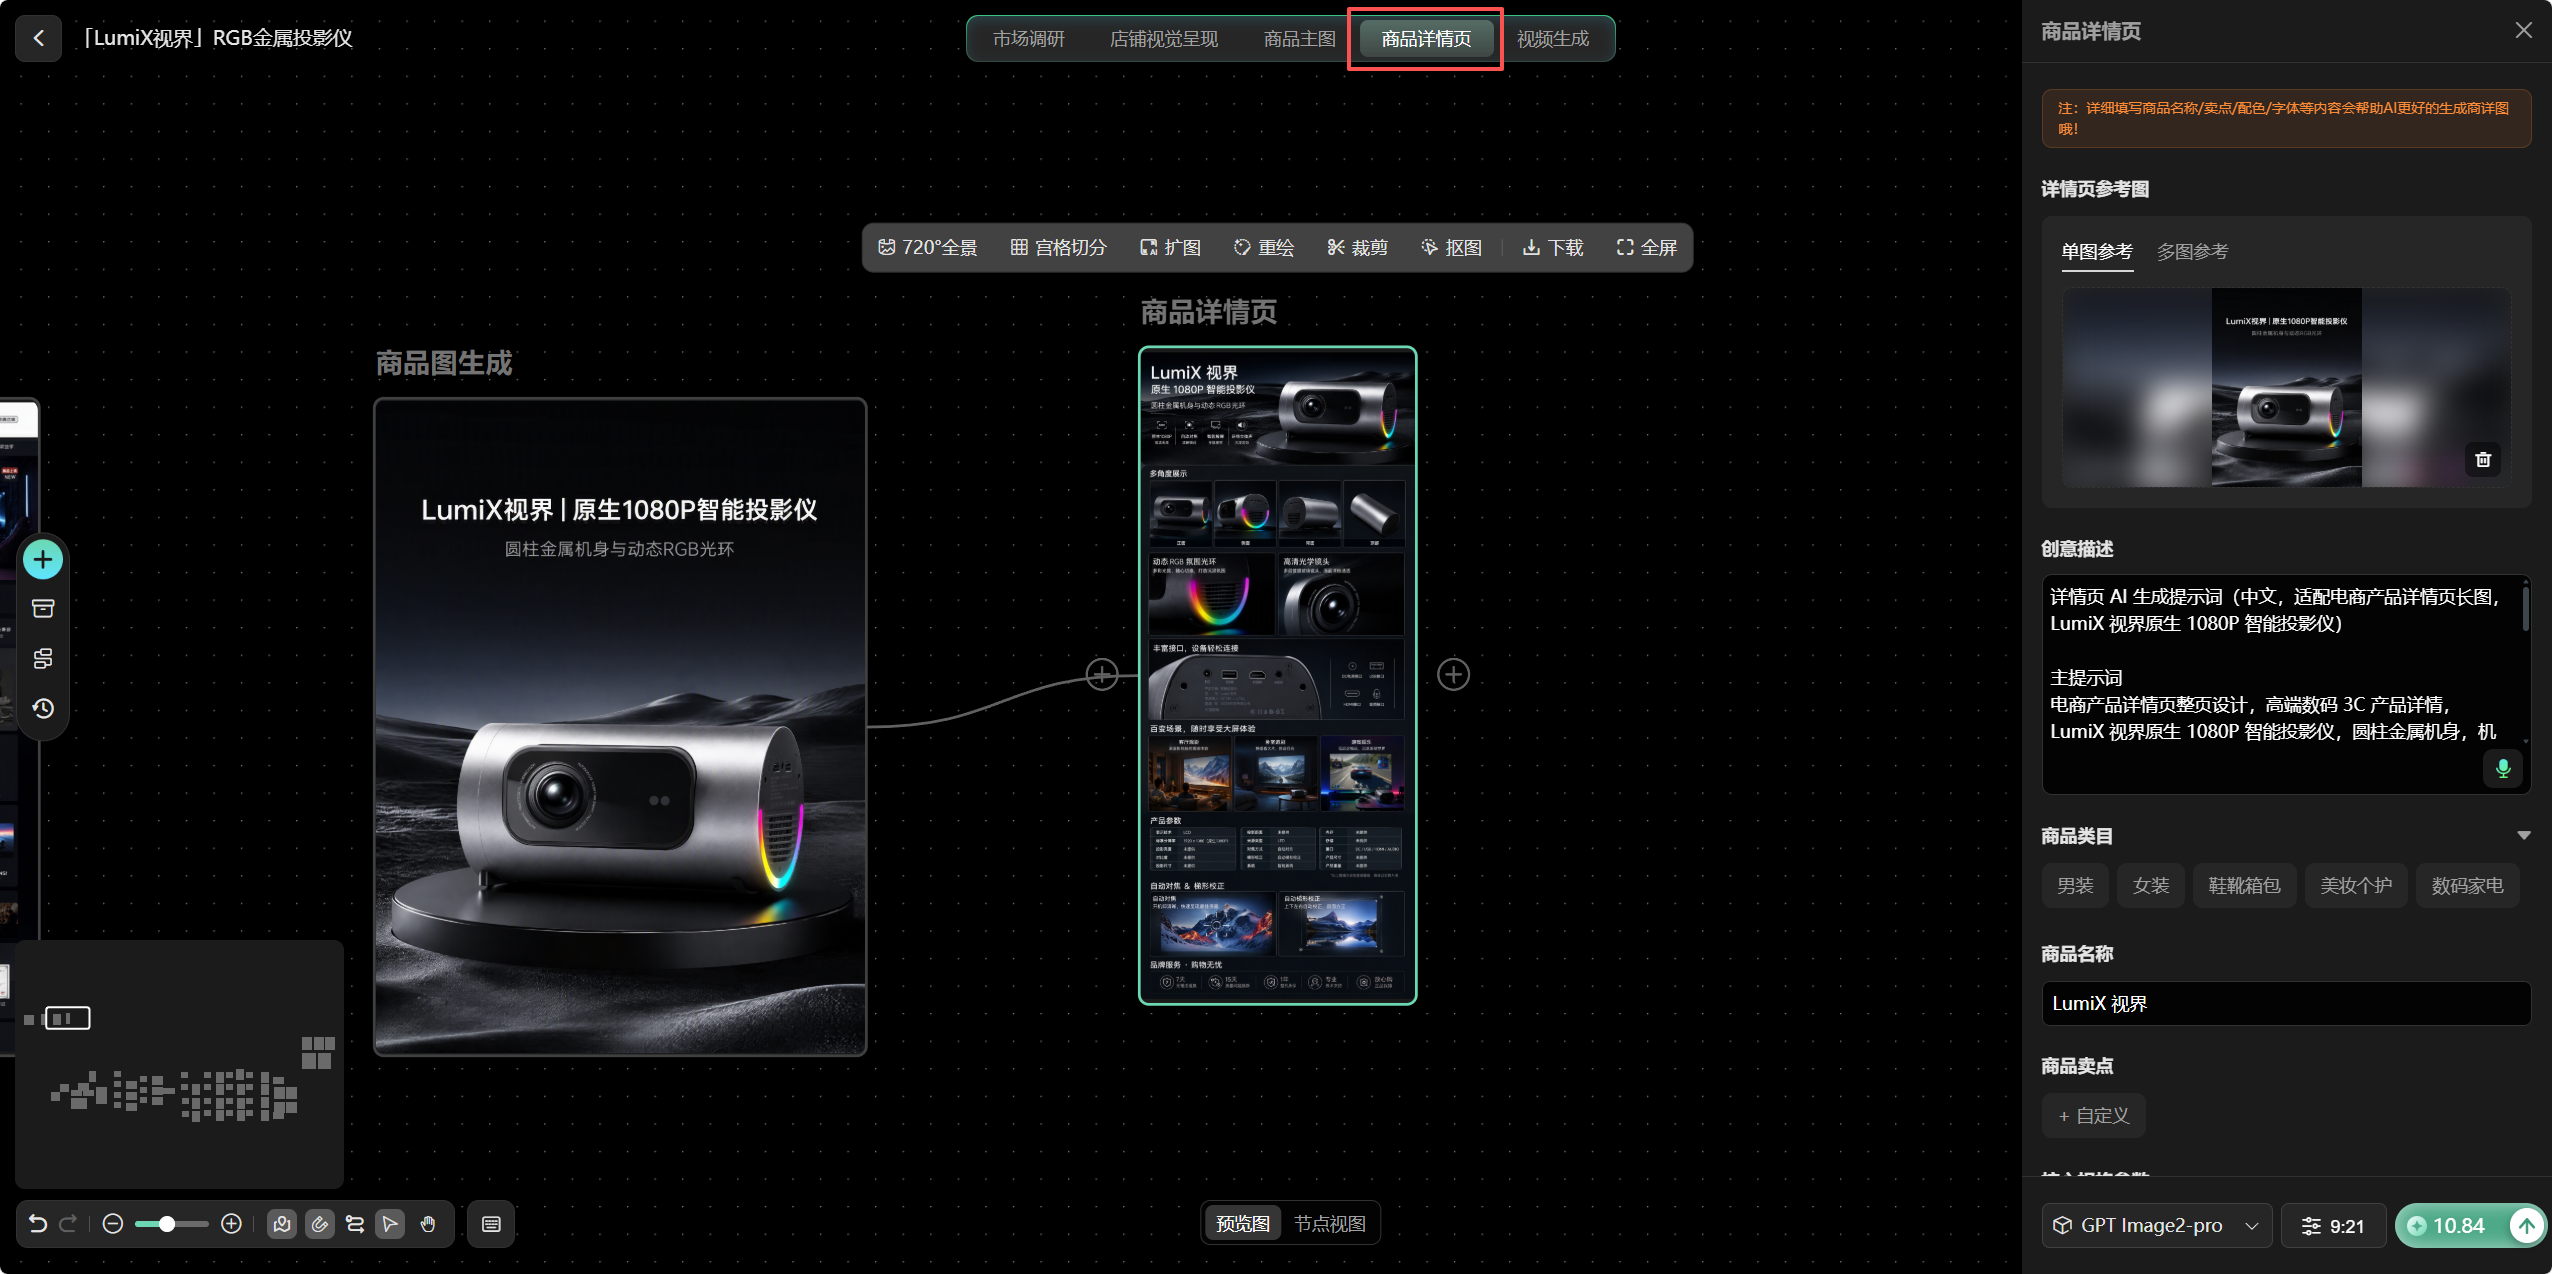
Task: Click the node layout icon in left sidebar
Action: [x=43, y=658]
